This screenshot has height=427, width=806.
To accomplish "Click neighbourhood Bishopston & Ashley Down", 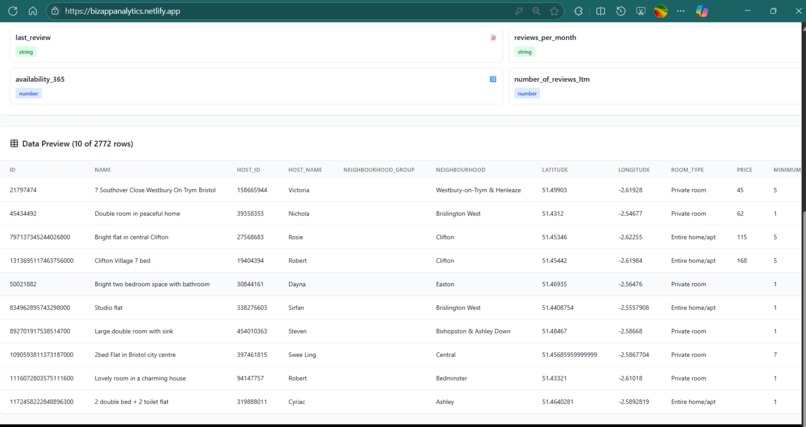I will 473,331.
